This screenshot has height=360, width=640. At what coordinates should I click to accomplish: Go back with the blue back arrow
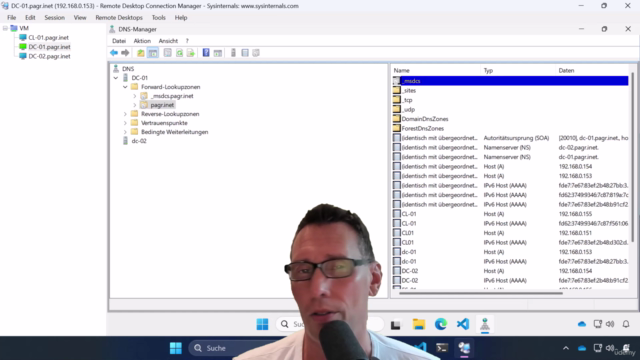pyautogui.click(x=114, y=53)
